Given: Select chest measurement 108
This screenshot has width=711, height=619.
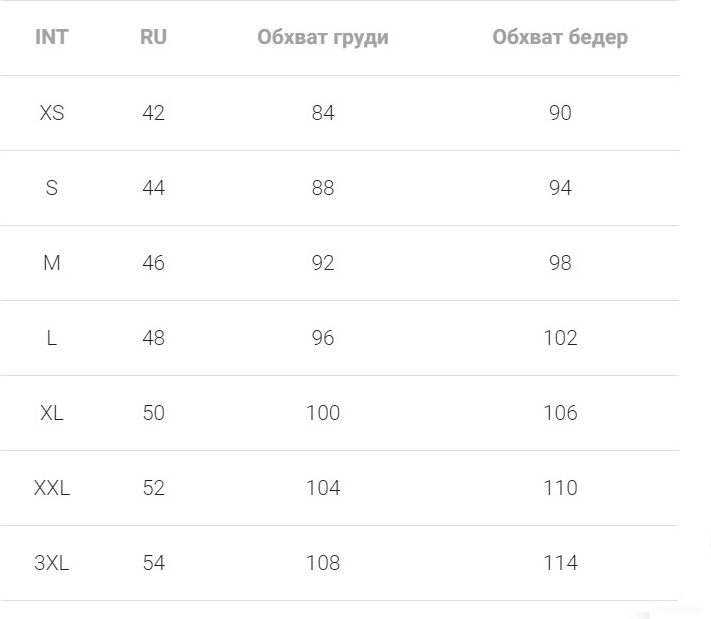Looking at the screenshot, I should pyautogui.click(x=323, y=563).
